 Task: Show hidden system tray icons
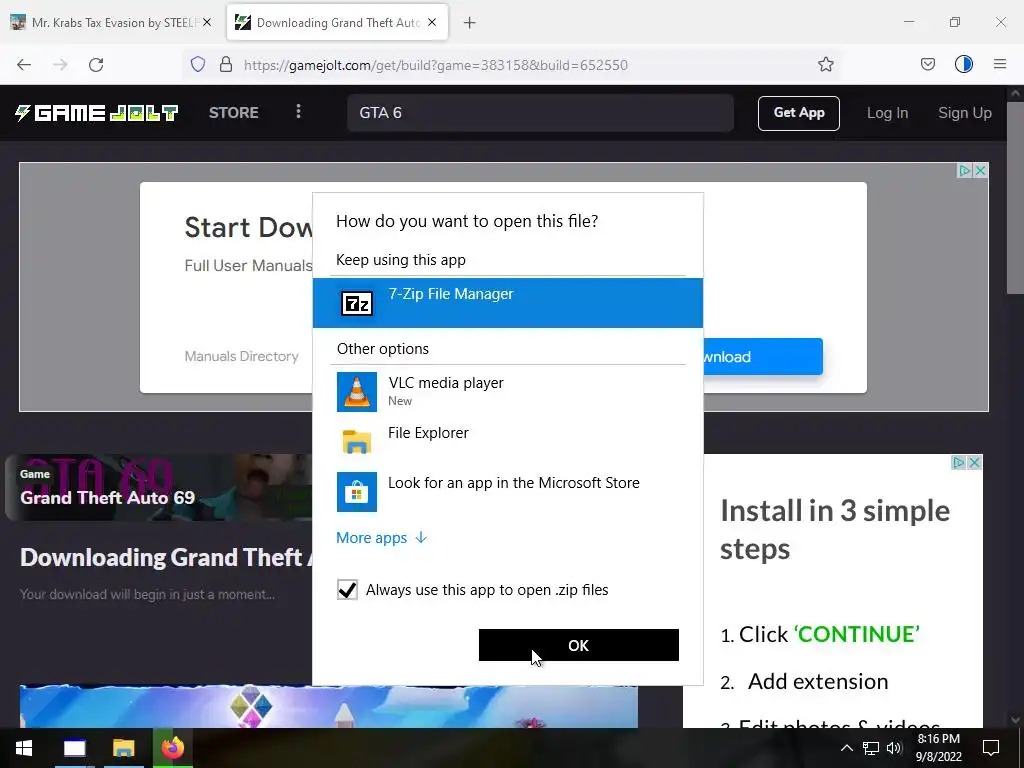(846, 748)
